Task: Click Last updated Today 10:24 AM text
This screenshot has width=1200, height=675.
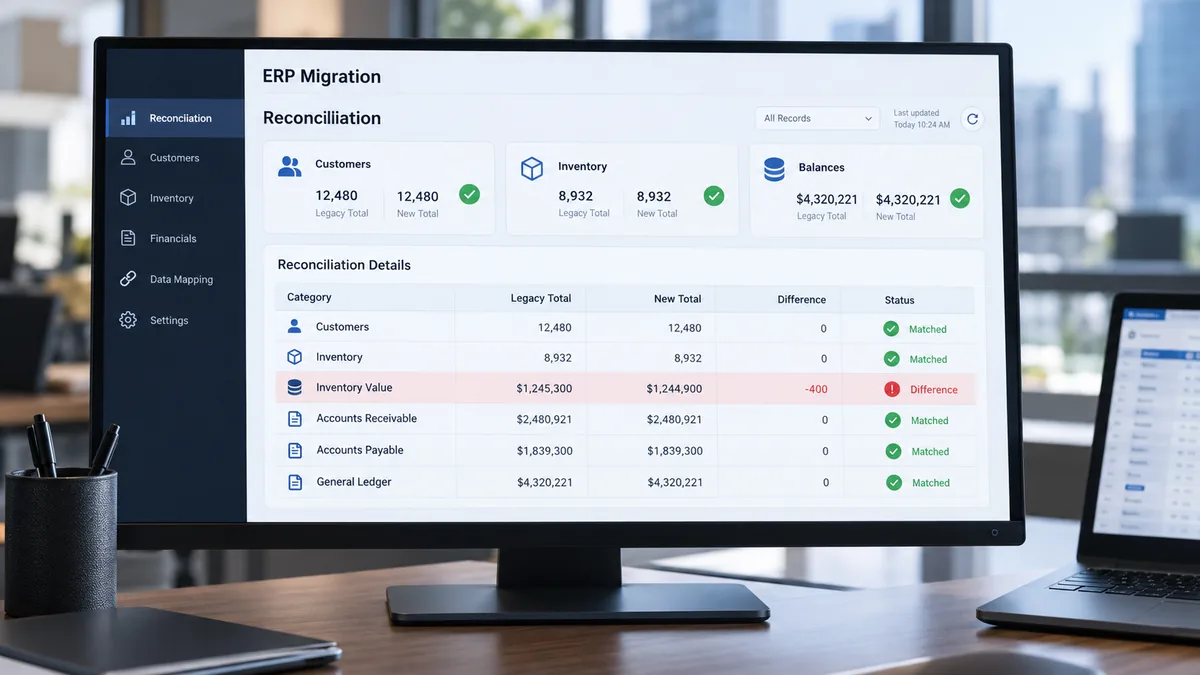Action: coord(921,119)
